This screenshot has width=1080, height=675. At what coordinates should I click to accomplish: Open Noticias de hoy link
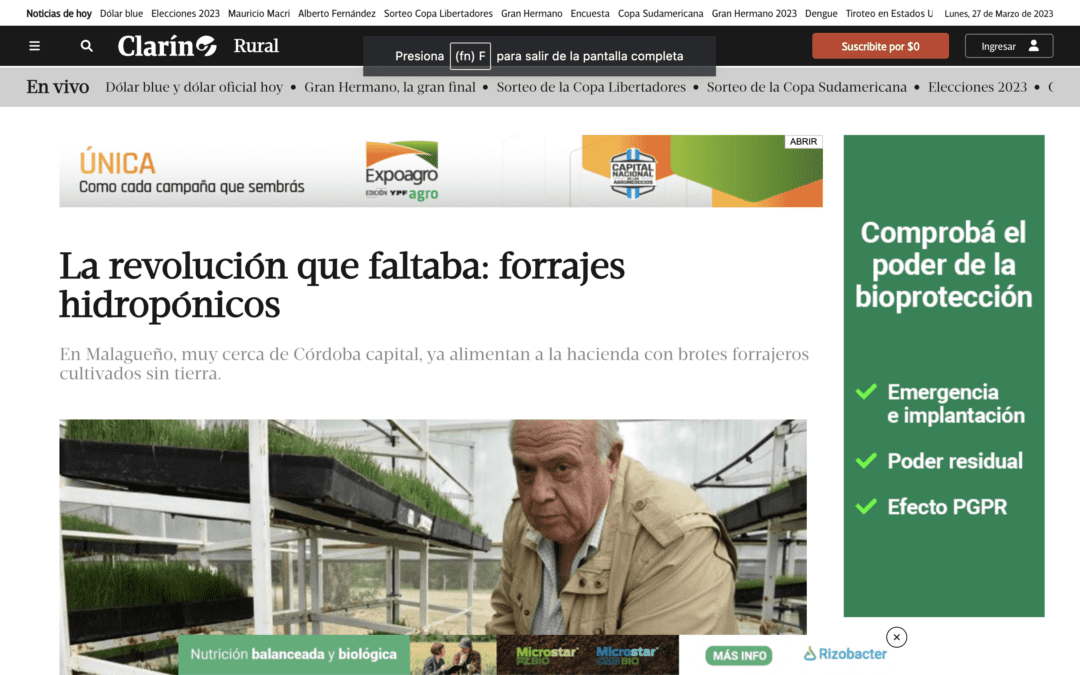[x=59, y=13]
